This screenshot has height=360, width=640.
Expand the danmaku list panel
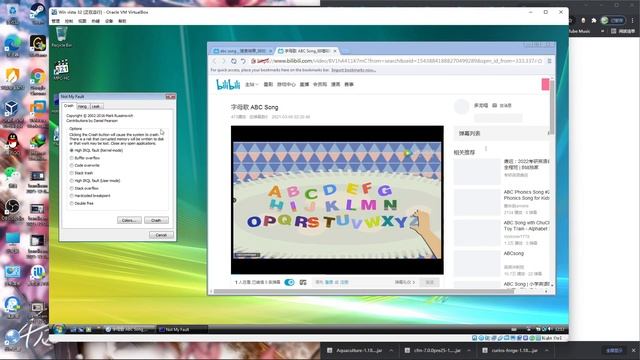pyautogui.click(x=502, y=133)
